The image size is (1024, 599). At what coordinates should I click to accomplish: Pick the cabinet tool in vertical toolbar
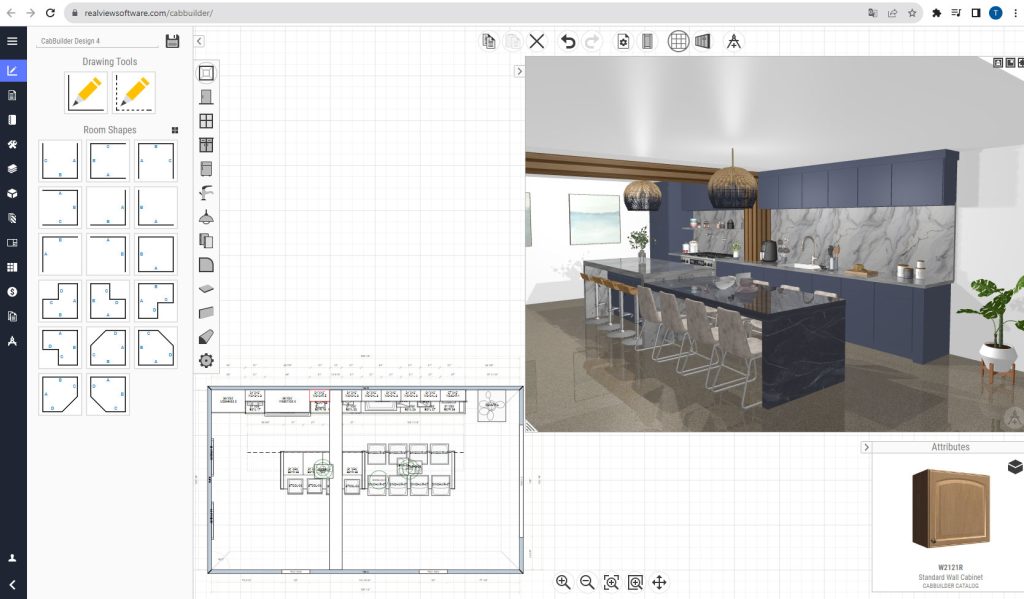[206, 145]
